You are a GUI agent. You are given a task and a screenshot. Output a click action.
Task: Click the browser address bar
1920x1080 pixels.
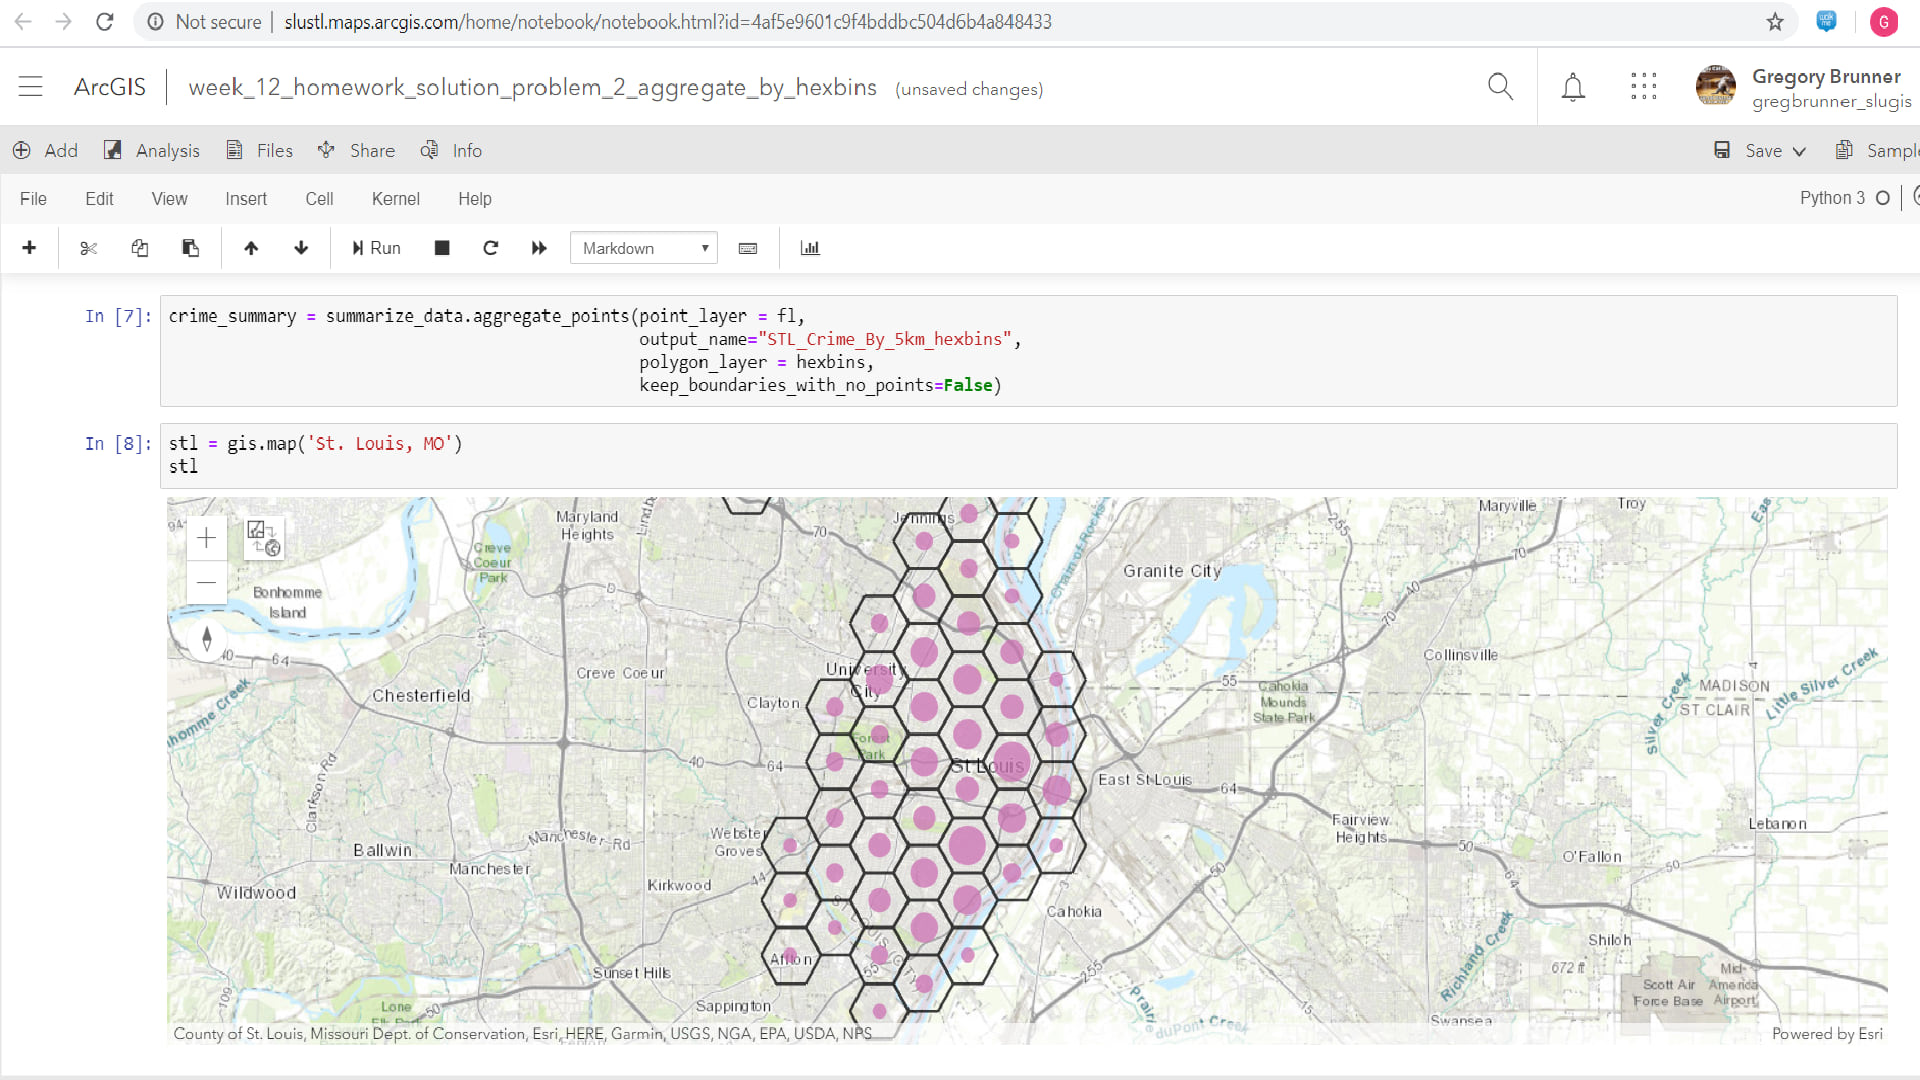[660, 21]
